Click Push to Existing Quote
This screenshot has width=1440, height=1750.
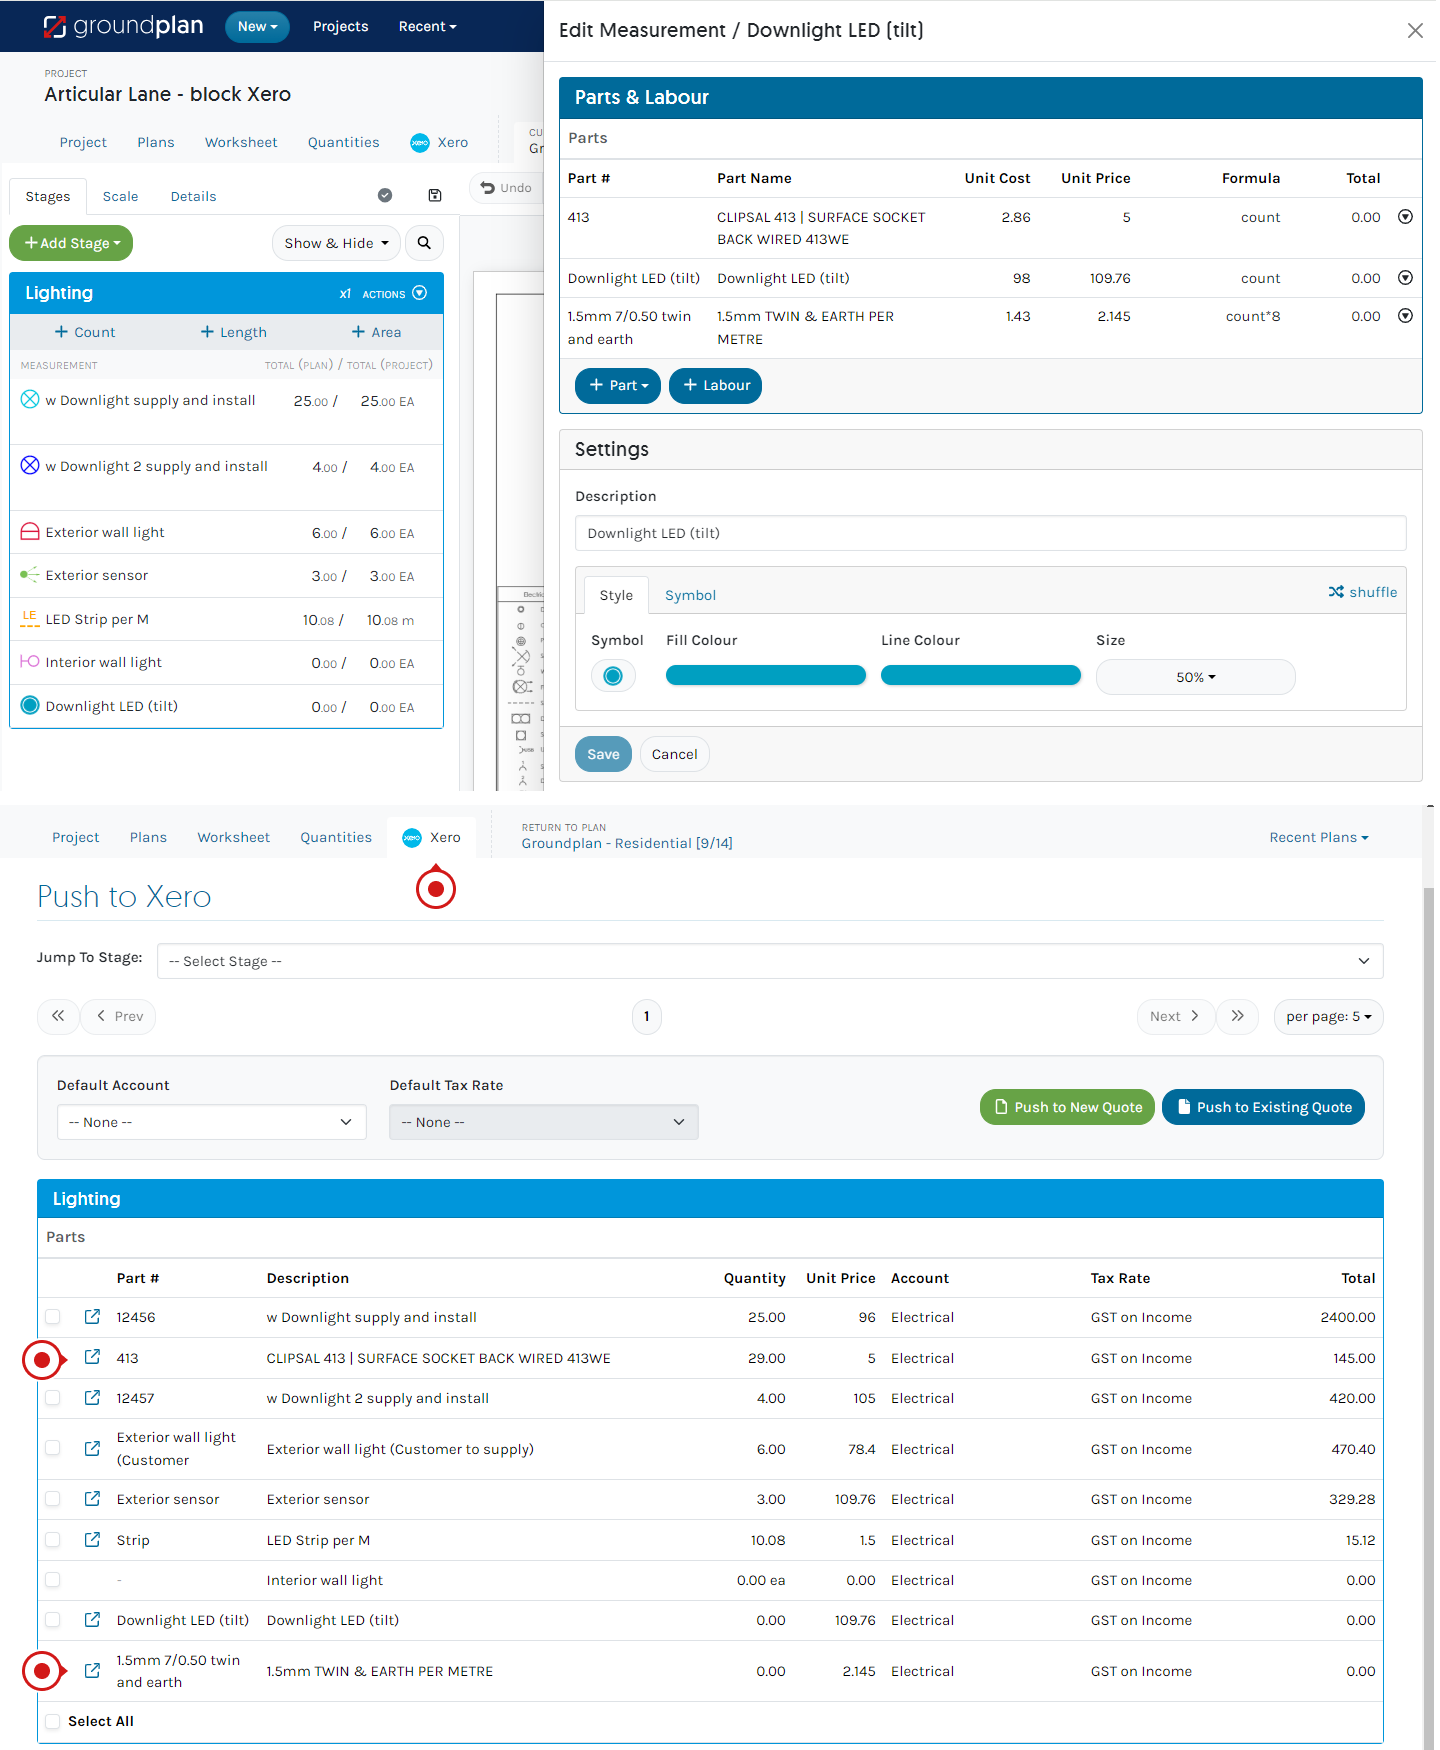pyautogui.click(x=1264, y=1107)
